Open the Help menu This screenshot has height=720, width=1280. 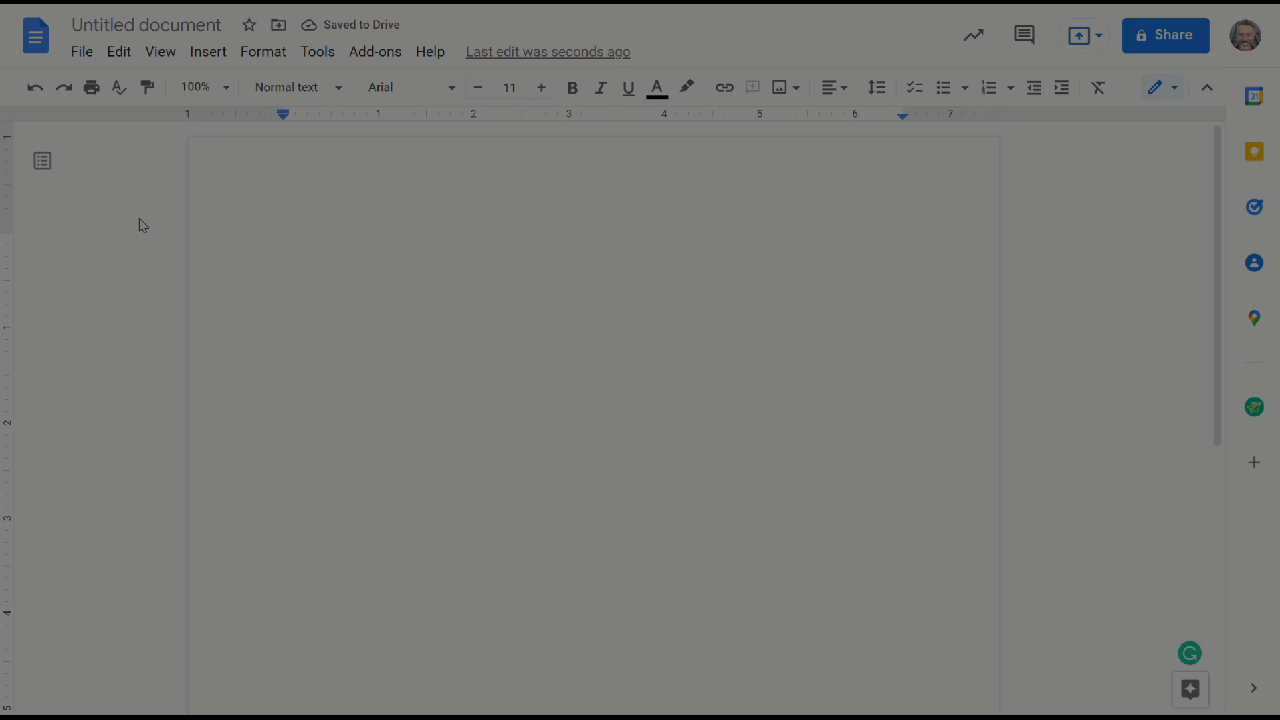[430, 52]
